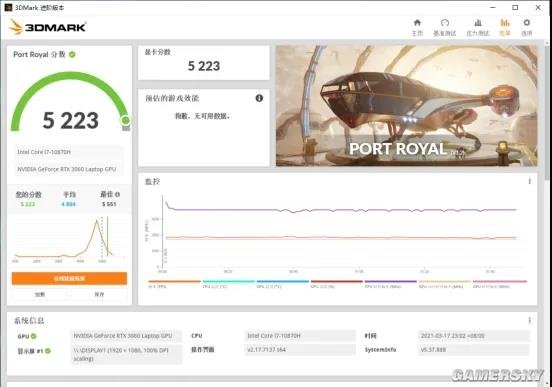Minimize the 3DMark window
This screenshot has width=552, height=387.
point(493,7)
